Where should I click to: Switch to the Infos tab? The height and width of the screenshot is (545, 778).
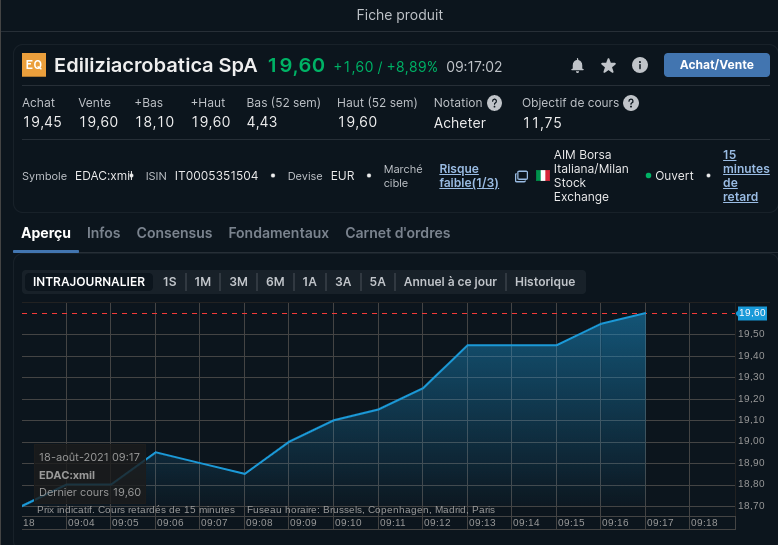[103, 233]
